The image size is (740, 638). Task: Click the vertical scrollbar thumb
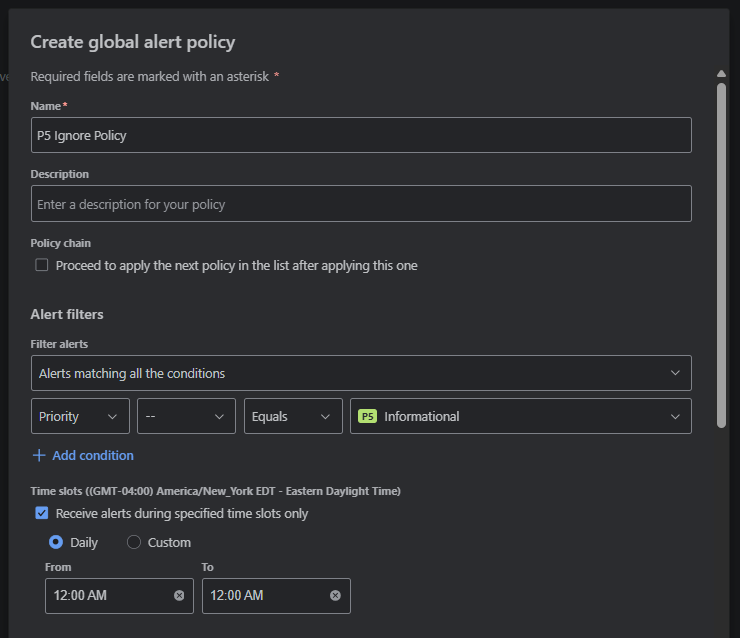coord(721,255)
